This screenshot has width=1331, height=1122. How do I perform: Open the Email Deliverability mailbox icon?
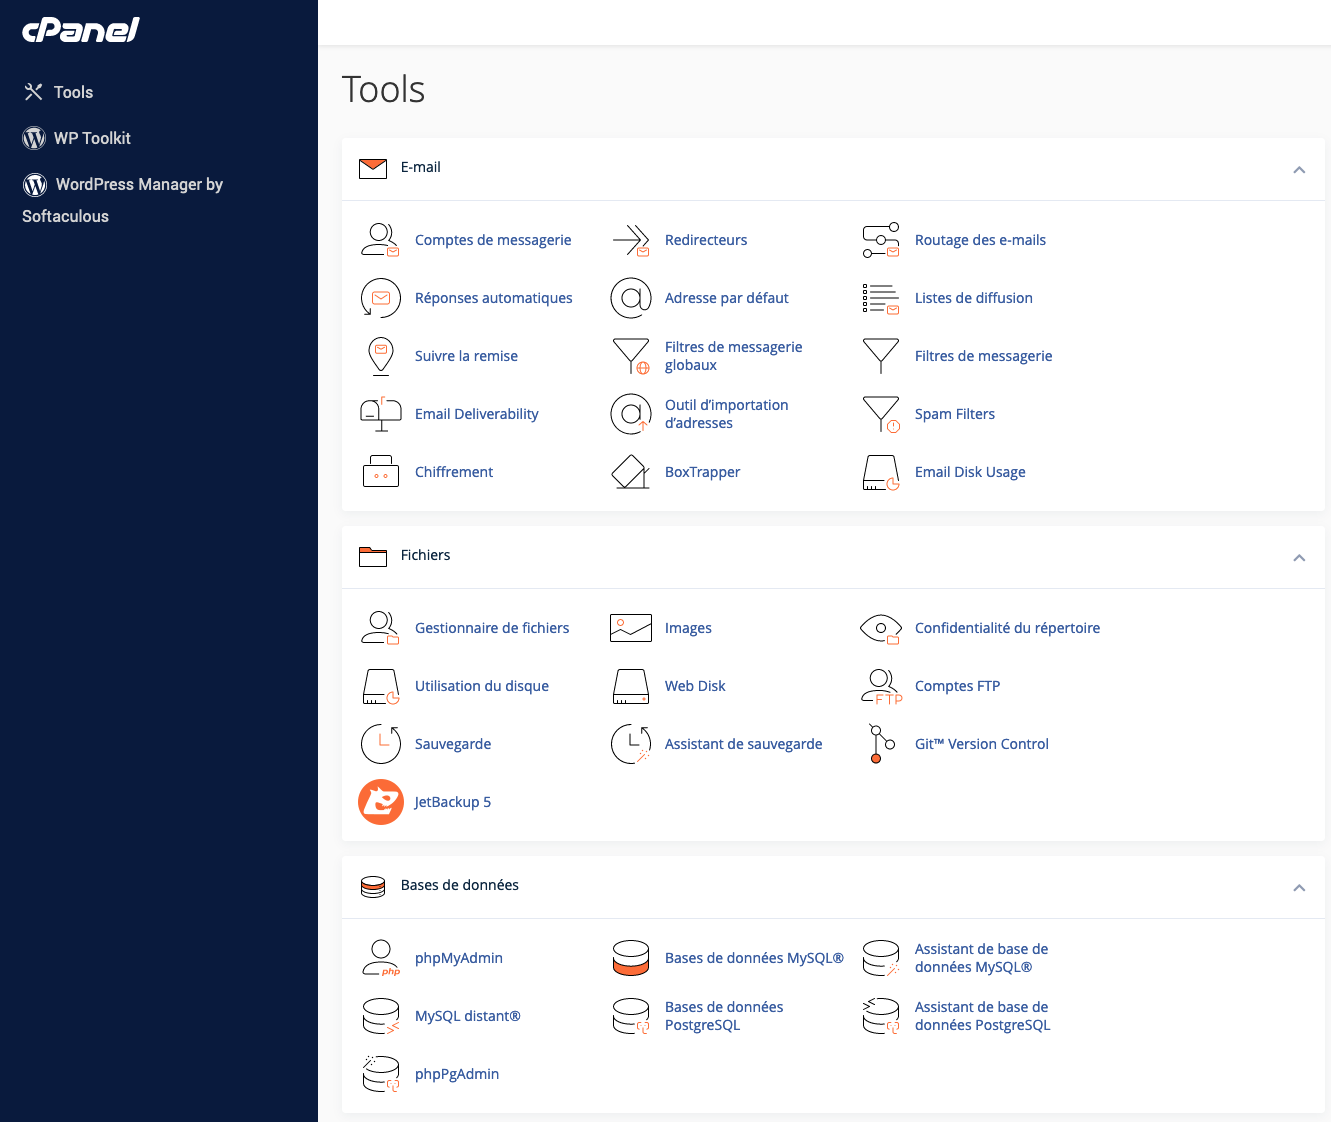380,414
